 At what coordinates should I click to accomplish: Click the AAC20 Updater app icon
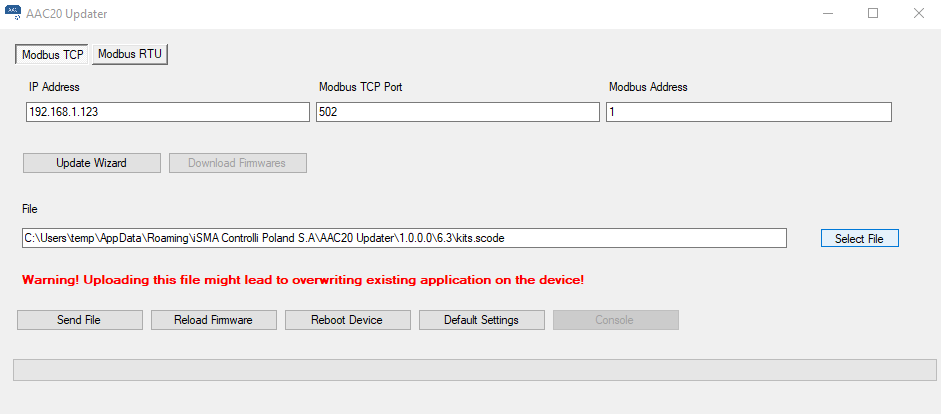(13, 14)
